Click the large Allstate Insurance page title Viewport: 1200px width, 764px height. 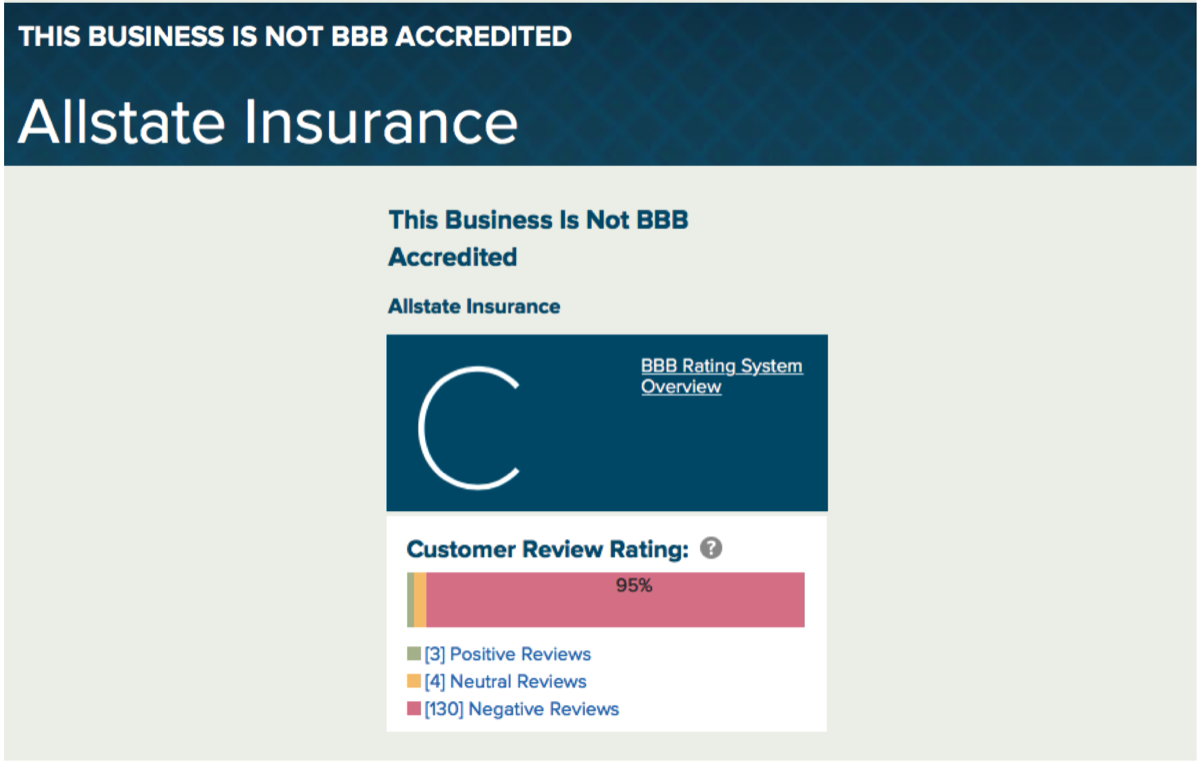coord(268,121)
